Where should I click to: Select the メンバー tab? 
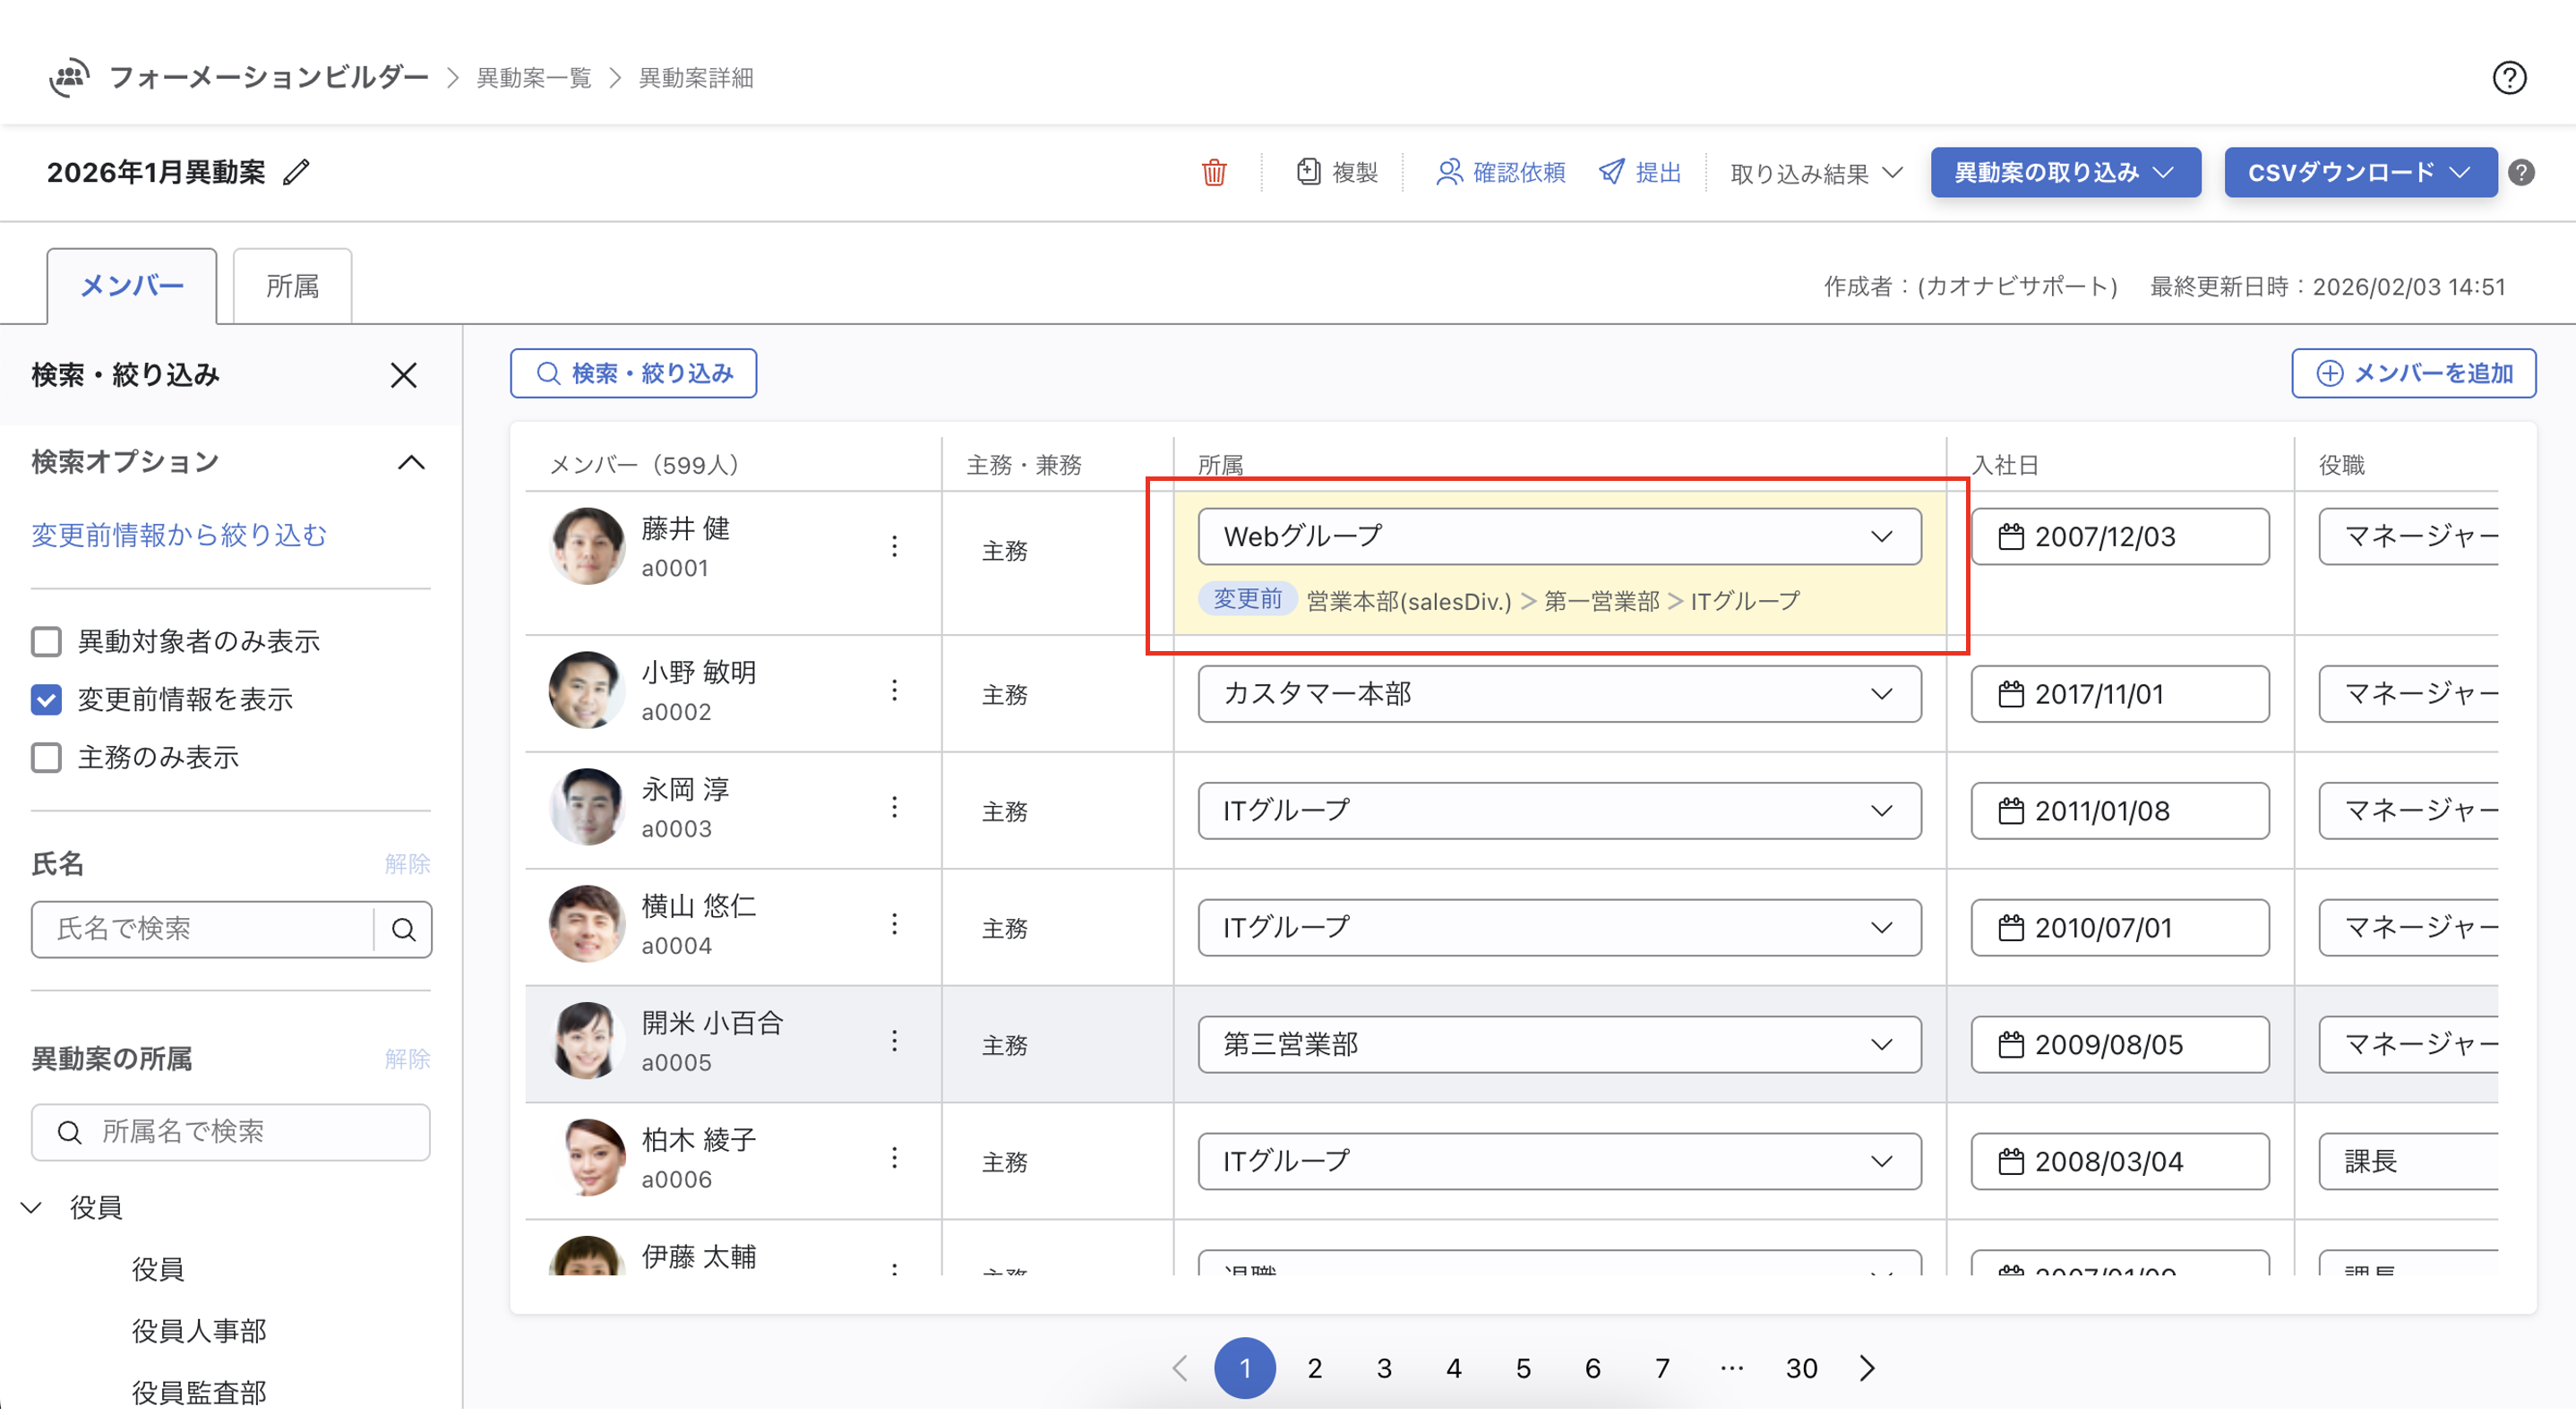132,287
